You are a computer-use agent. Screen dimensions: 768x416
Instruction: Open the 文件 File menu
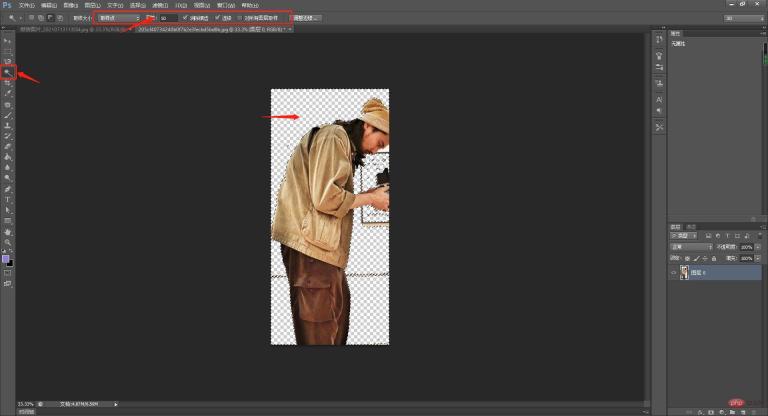pyautogui.click(x=26, y=5)
